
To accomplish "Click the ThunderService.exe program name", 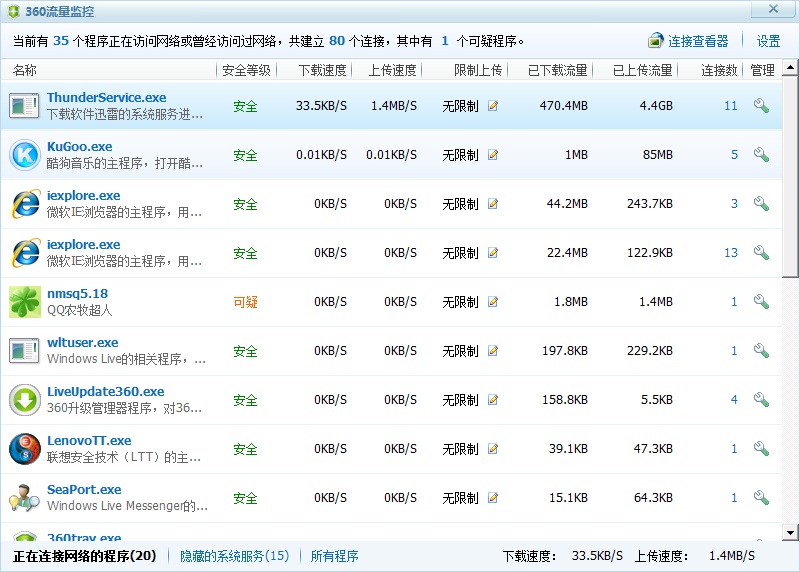I will coord(106,98).
